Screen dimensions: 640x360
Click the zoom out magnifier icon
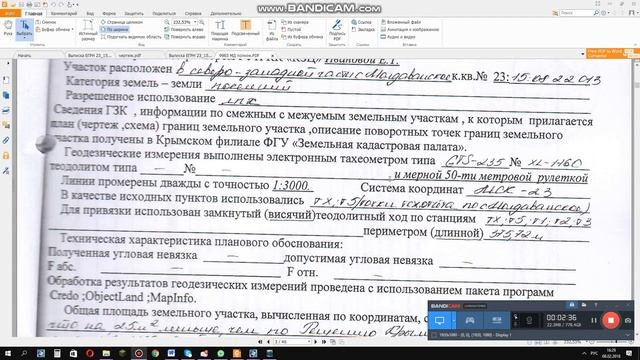167,22
